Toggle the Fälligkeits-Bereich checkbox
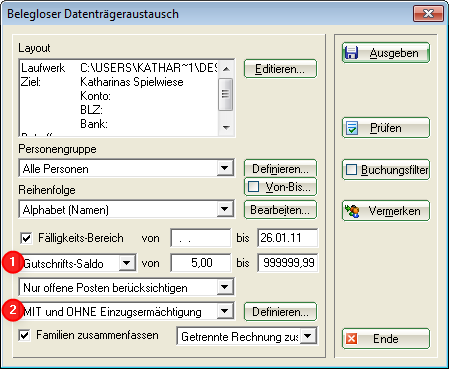 (x=26, y=238)
